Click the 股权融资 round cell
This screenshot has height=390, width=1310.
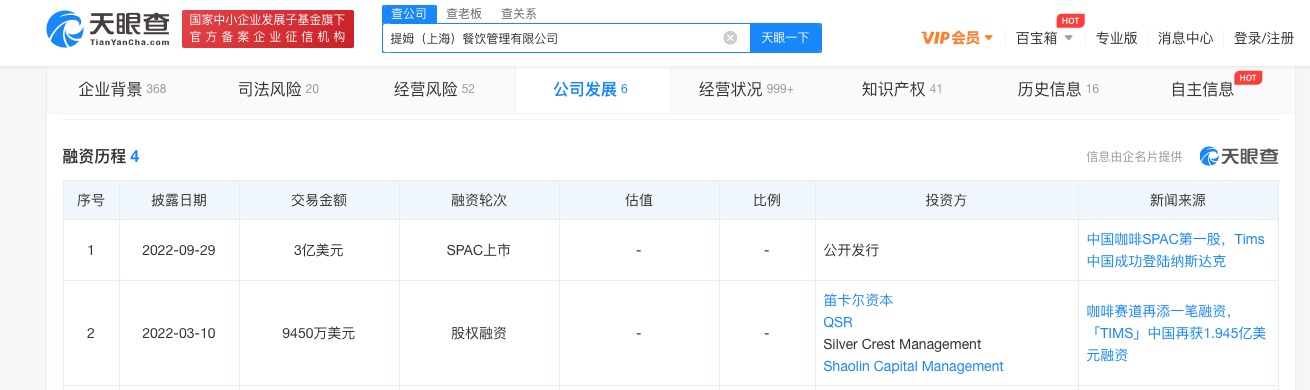click(x=479, y=333)
